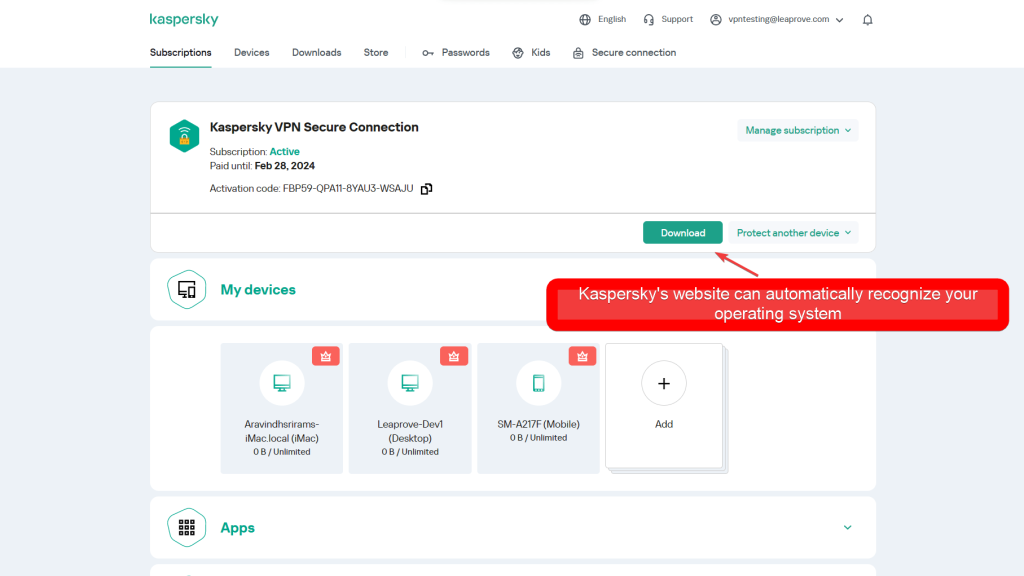Click the Passwords key icon

[428, 53]
